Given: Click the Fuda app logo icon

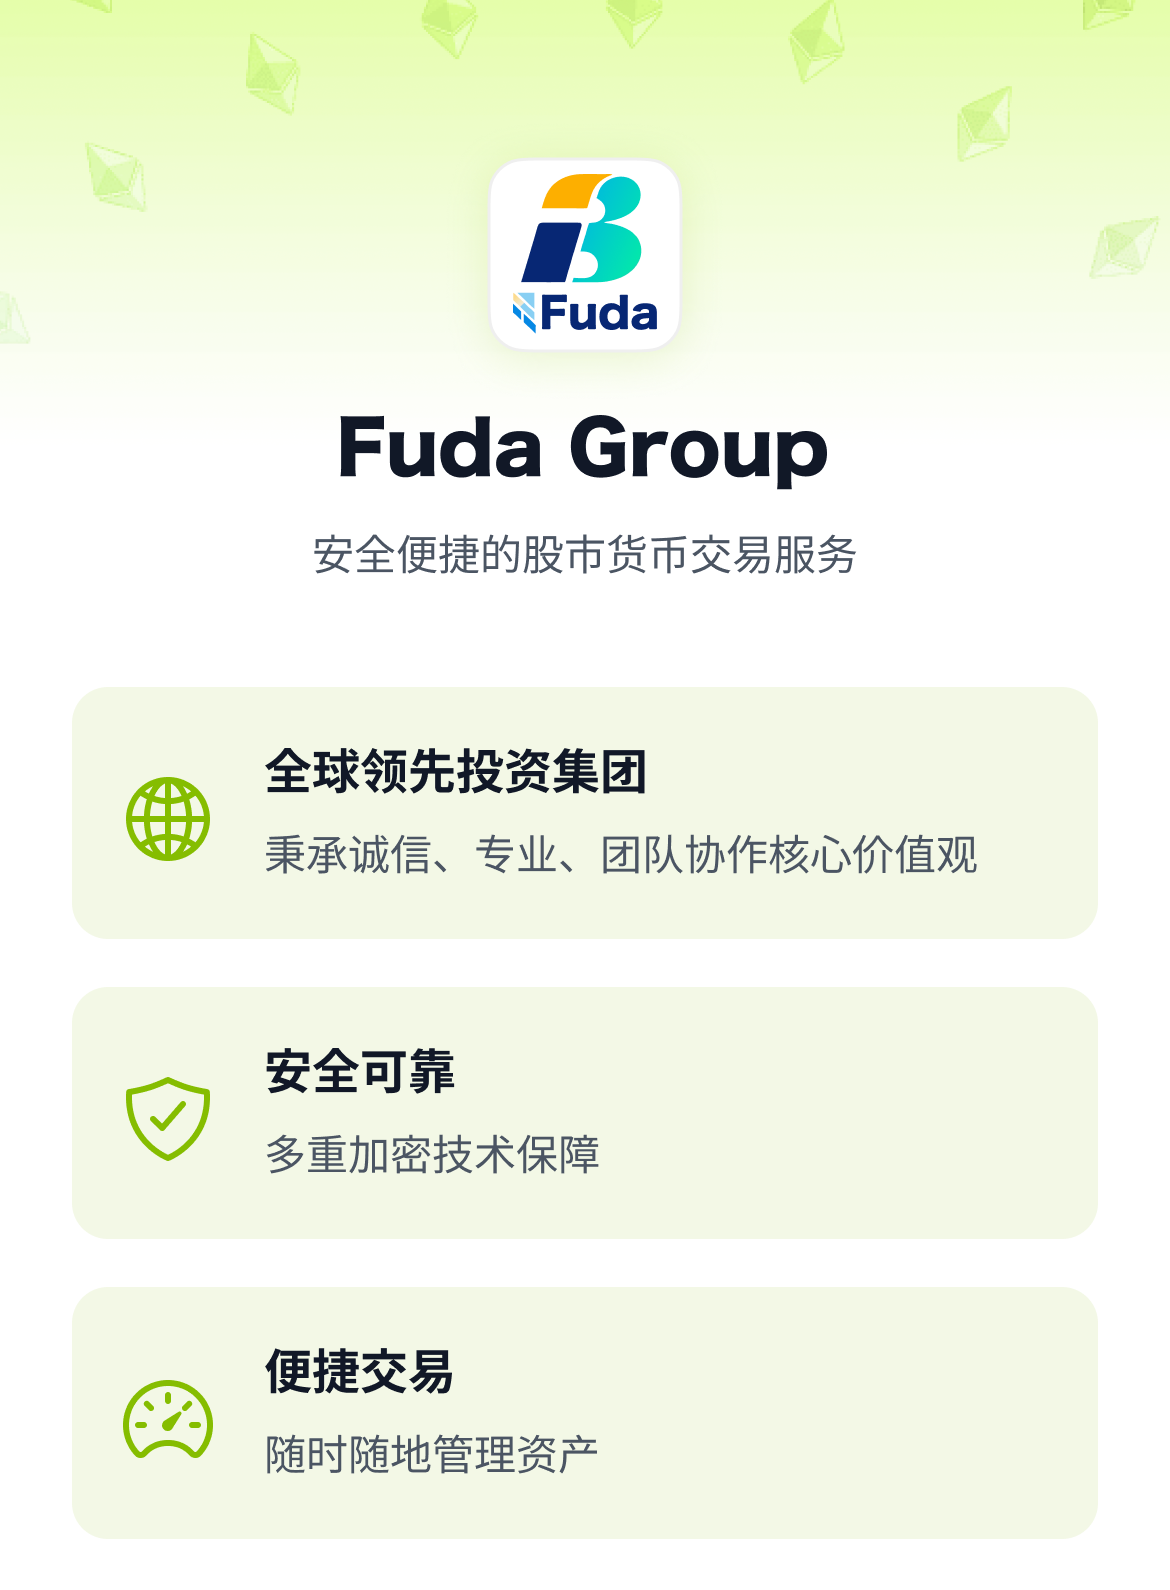Looking at the screenshot, I should (x=585, y=255).
